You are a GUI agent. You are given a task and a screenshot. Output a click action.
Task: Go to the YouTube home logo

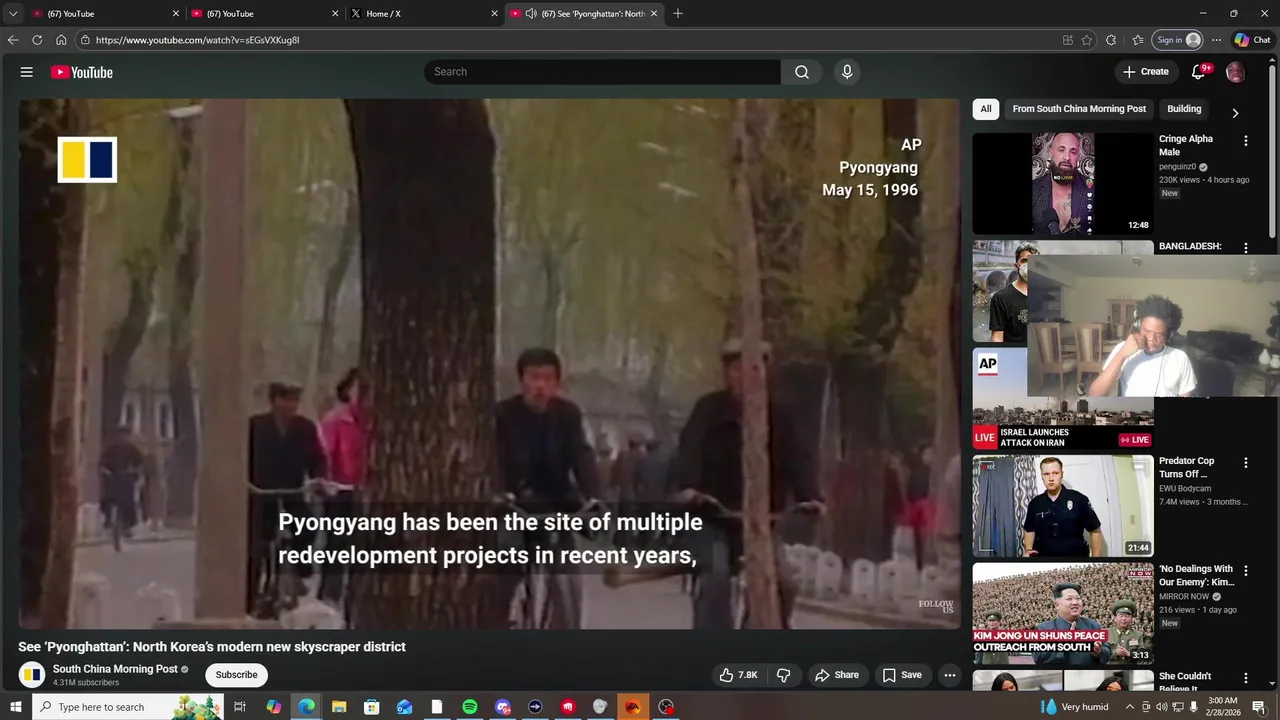tap(81, 72)
